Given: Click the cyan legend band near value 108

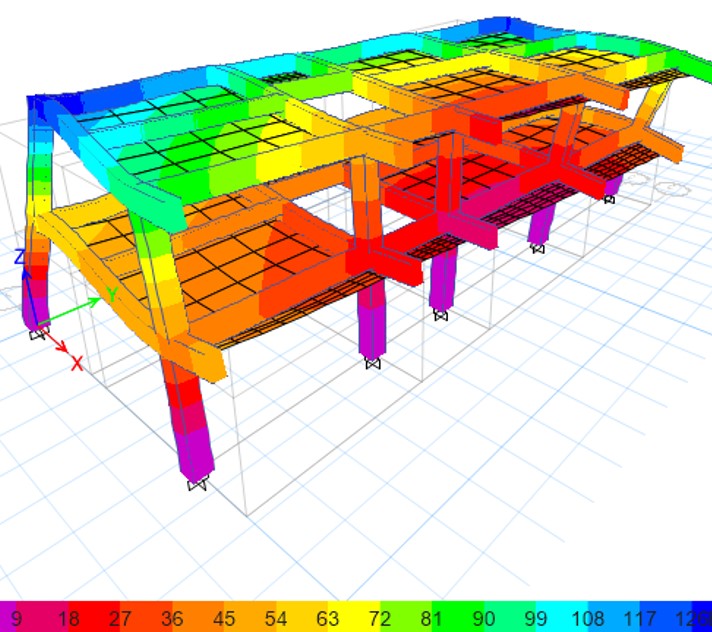Looking at the screenshot, I should click(x=590, y=618).
